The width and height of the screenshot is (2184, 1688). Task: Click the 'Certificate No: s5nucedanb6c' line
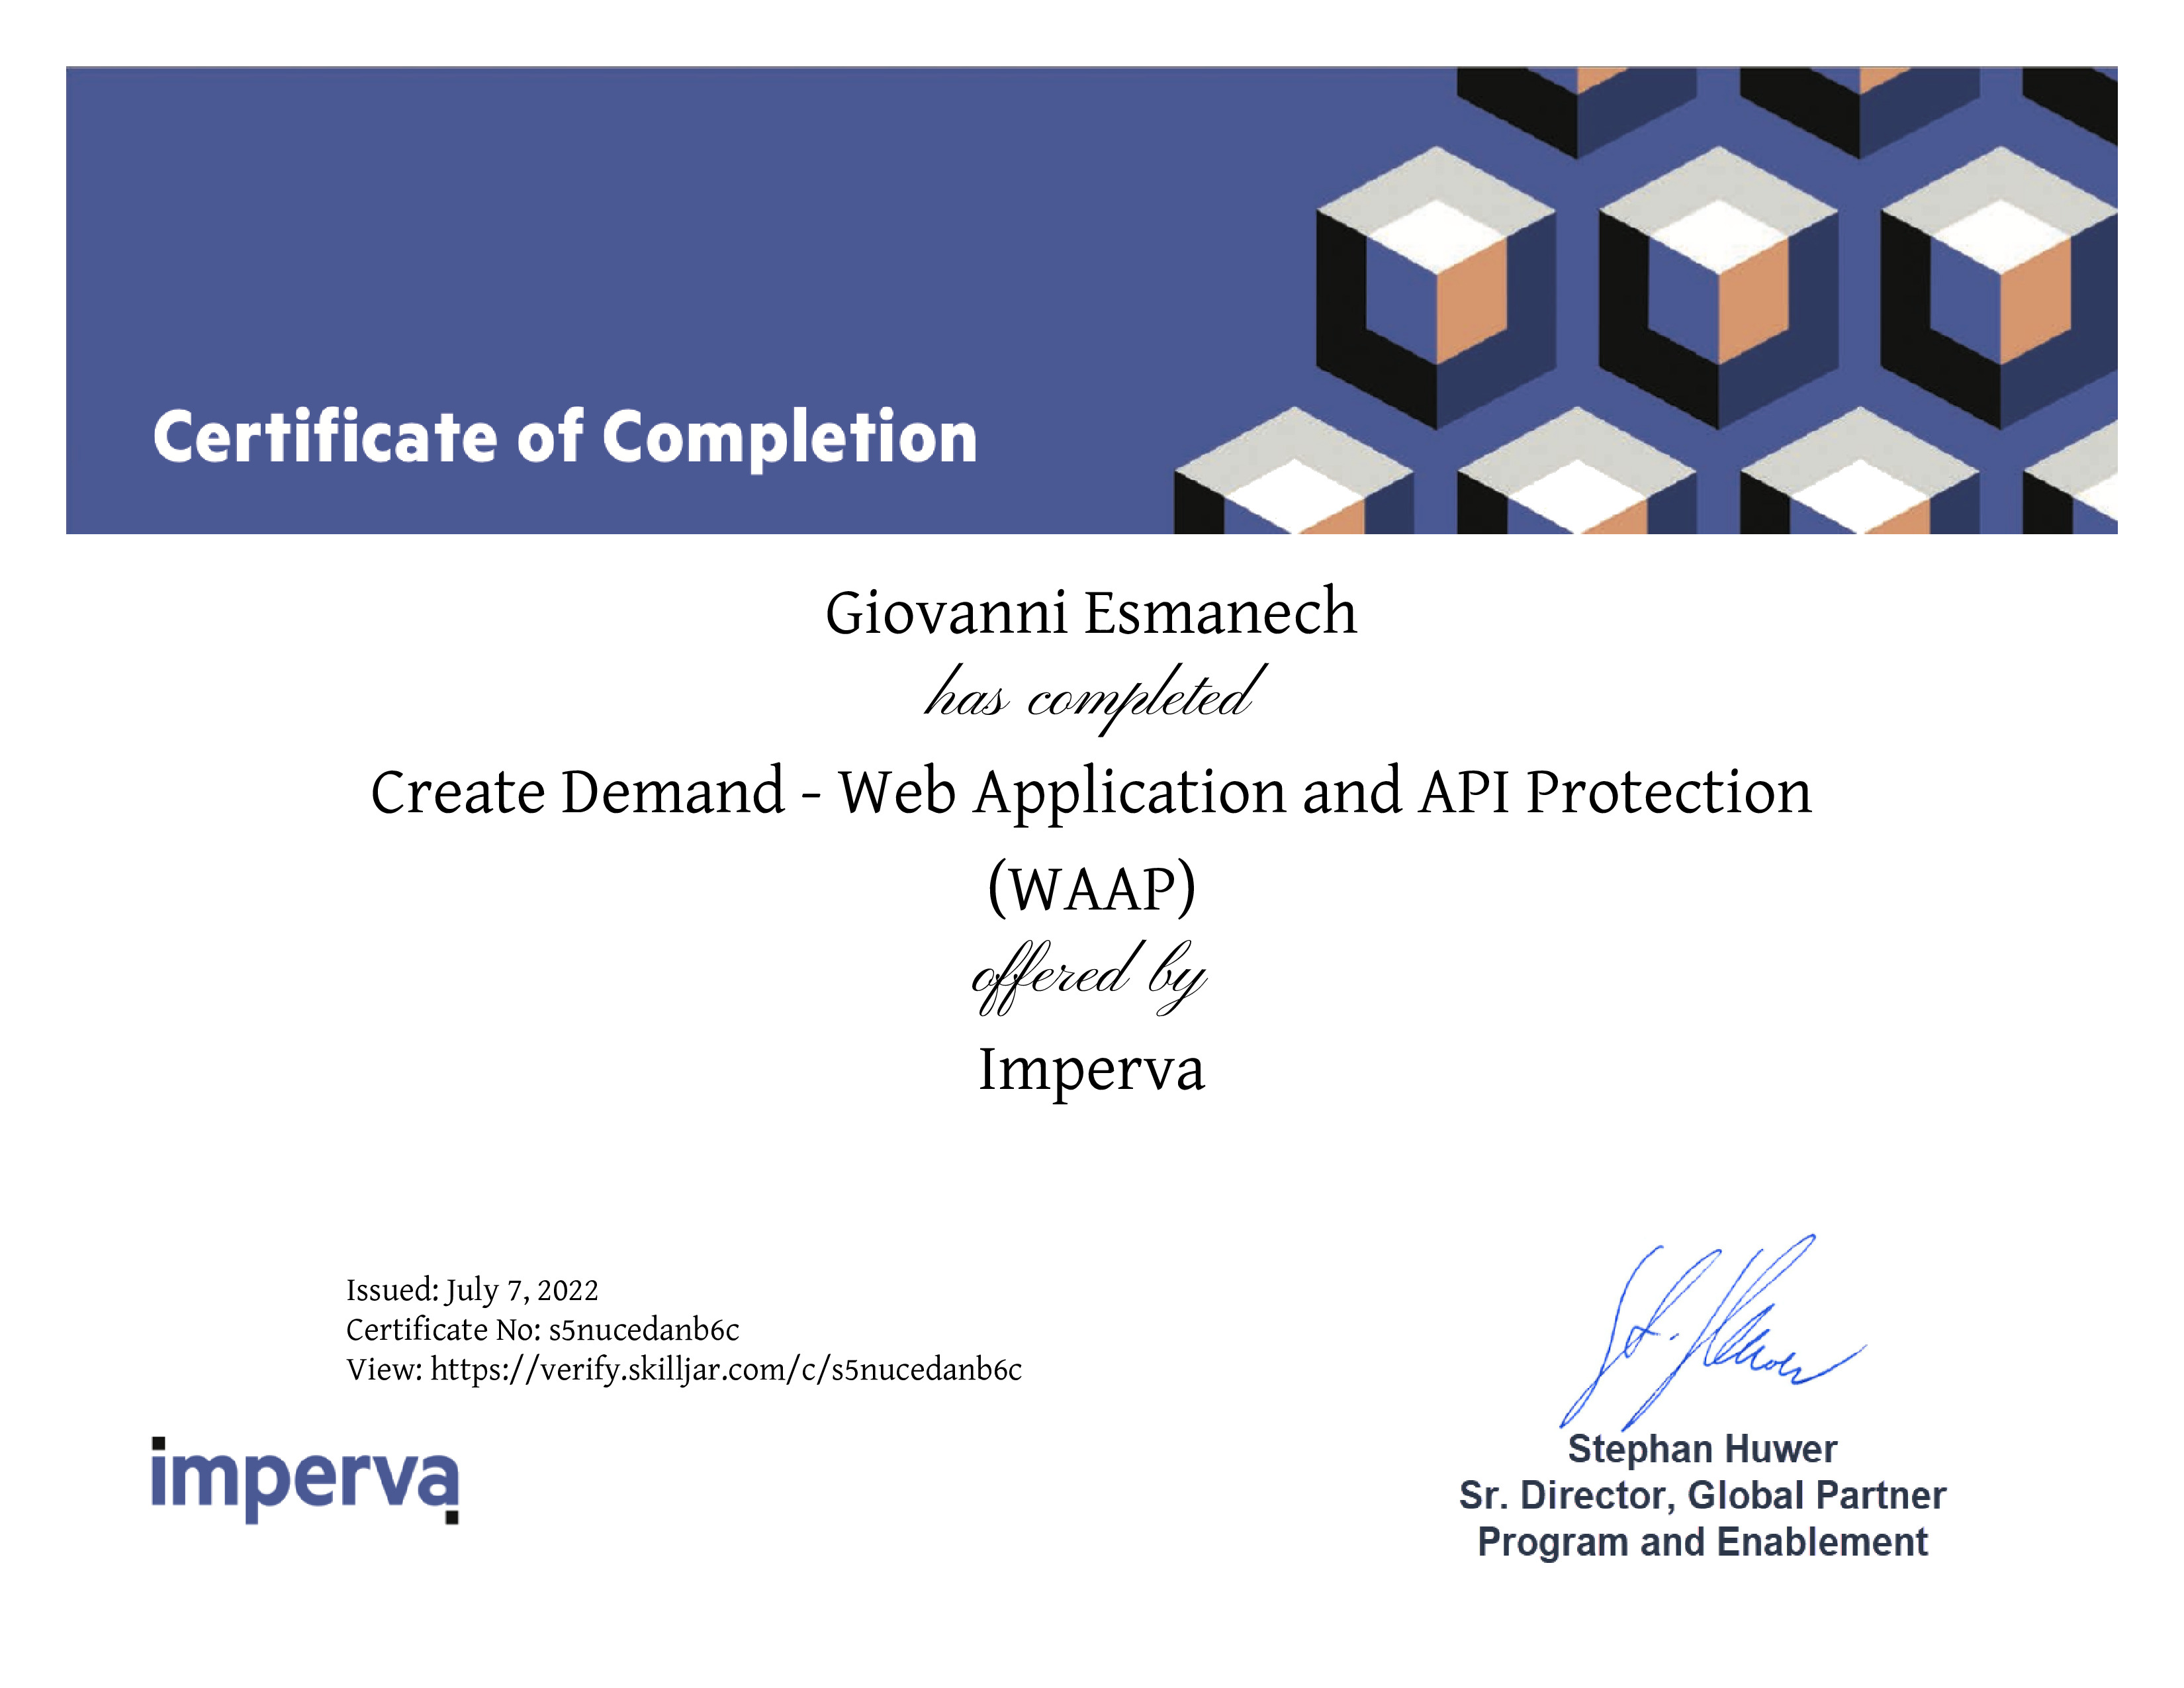(x=543, y=1329)
